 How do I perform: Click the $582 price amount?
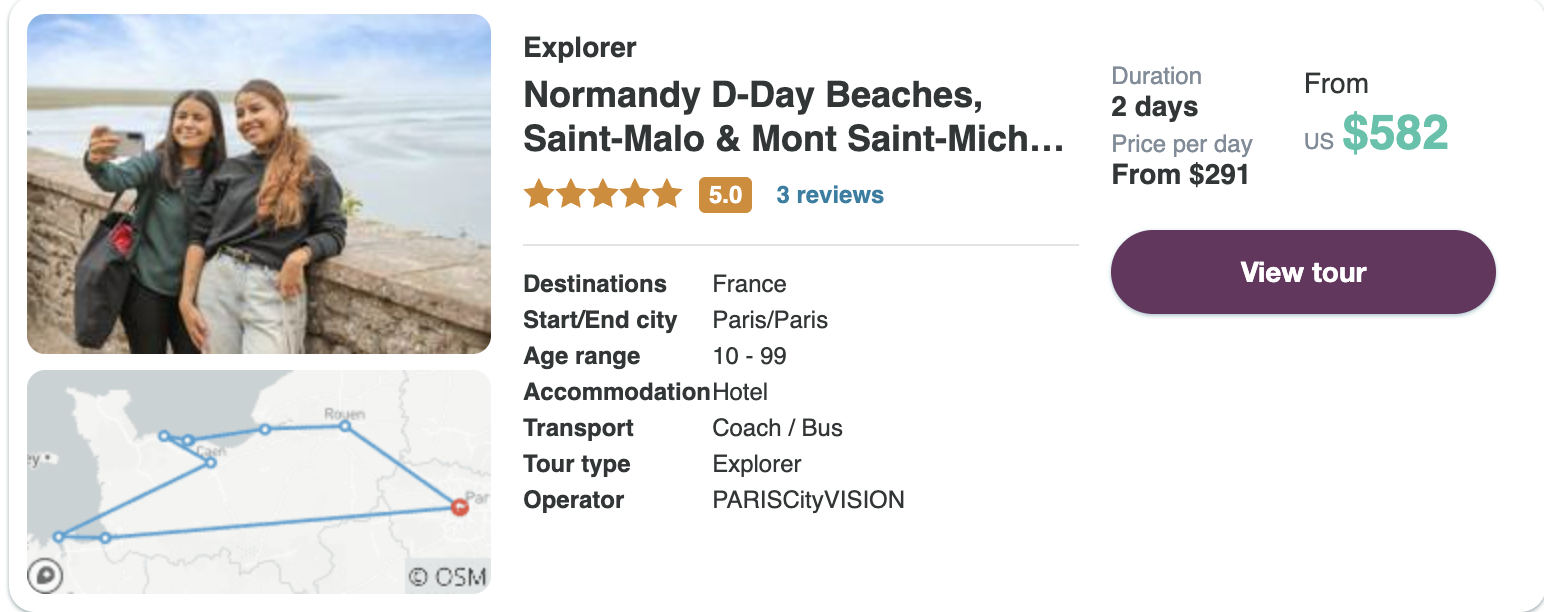click(1395, 133)
